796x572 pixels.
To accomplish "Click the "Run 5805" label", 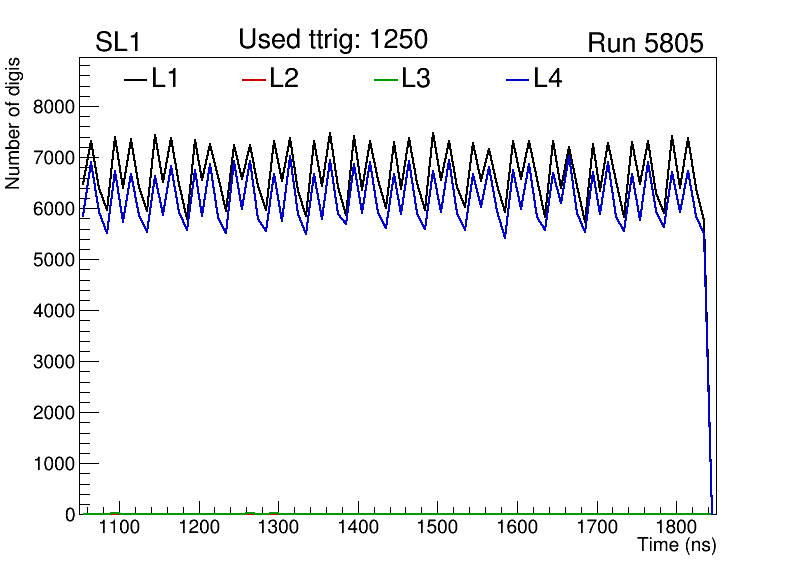I will 645,43.
